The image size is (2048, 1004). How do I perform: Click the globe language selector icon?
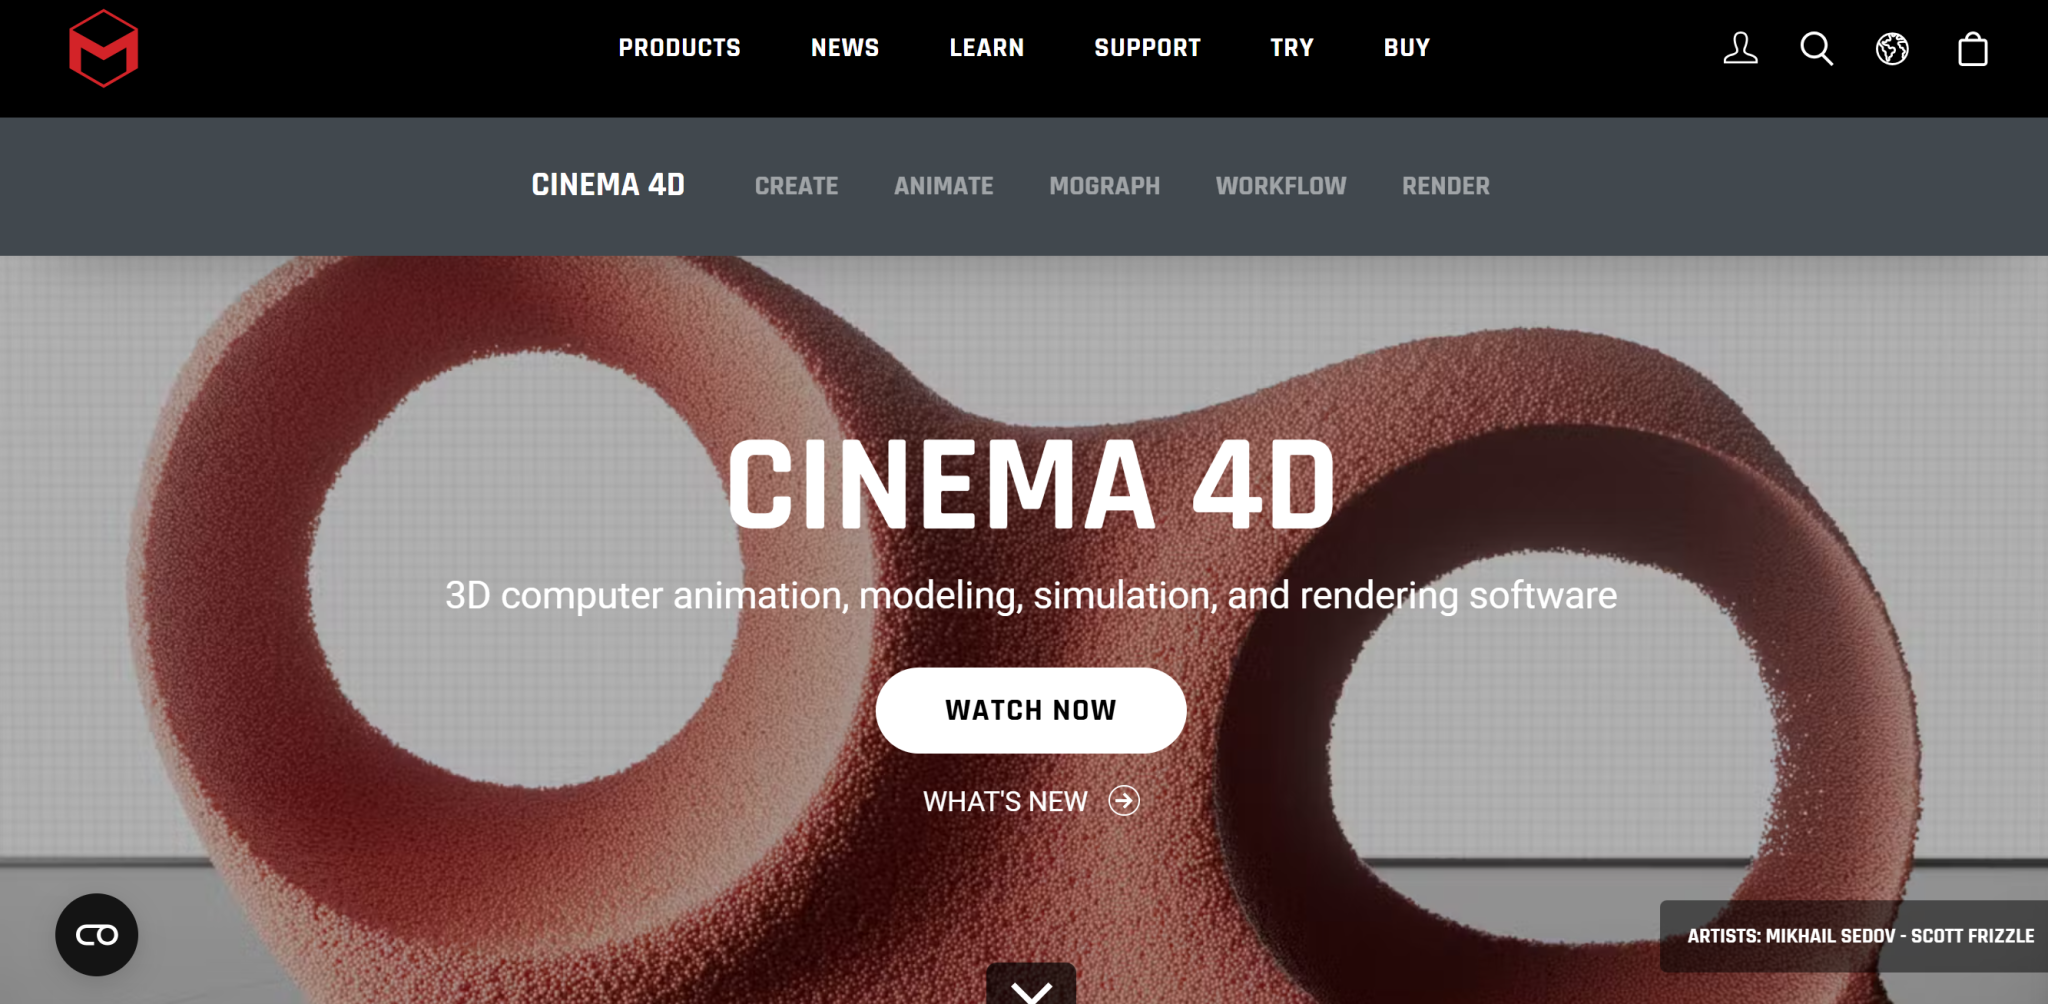(x=1894, y=49)
